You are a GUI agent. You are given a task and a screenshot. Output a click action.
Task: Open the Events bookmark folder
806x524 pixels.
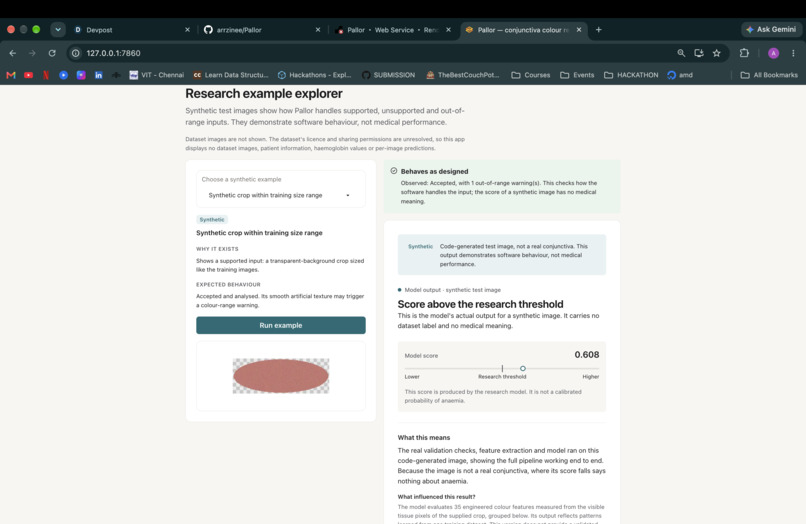point(577,75)
